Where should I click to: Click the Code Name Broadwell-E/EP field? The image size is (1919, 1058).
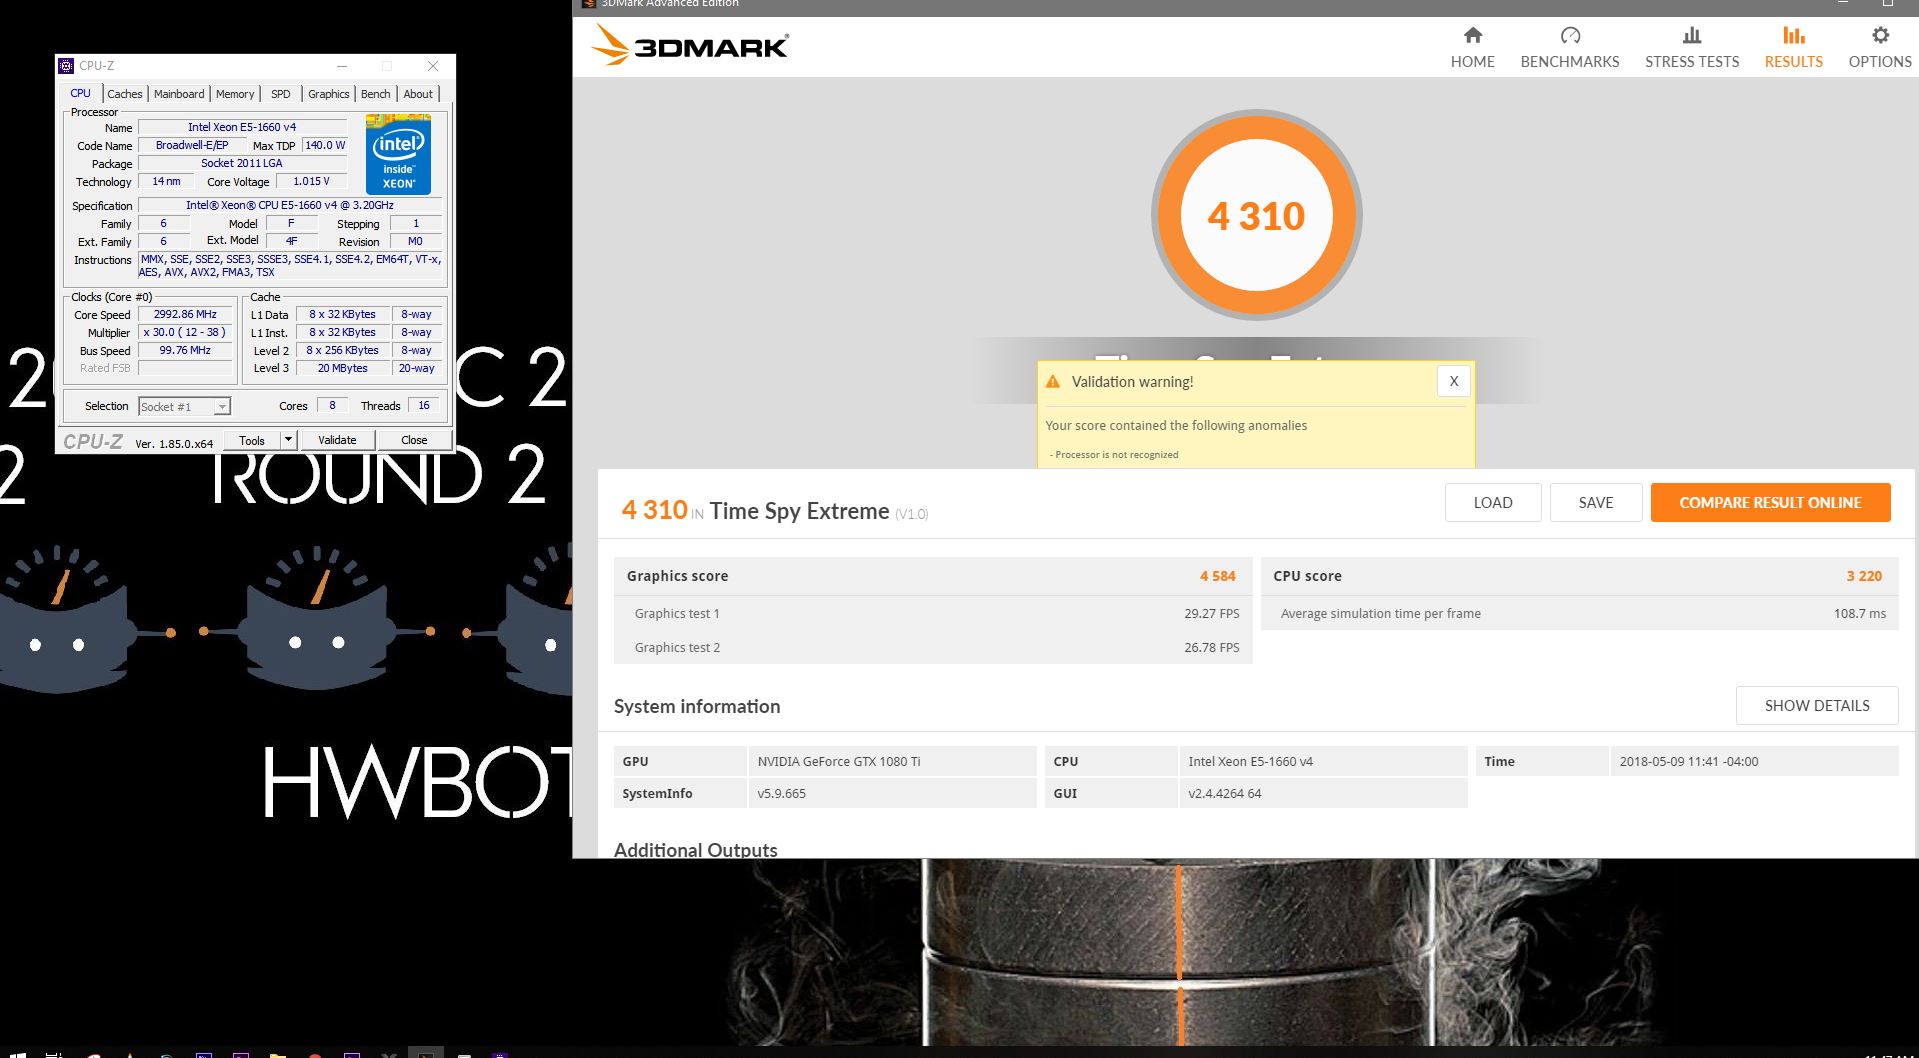coord(192,145)
